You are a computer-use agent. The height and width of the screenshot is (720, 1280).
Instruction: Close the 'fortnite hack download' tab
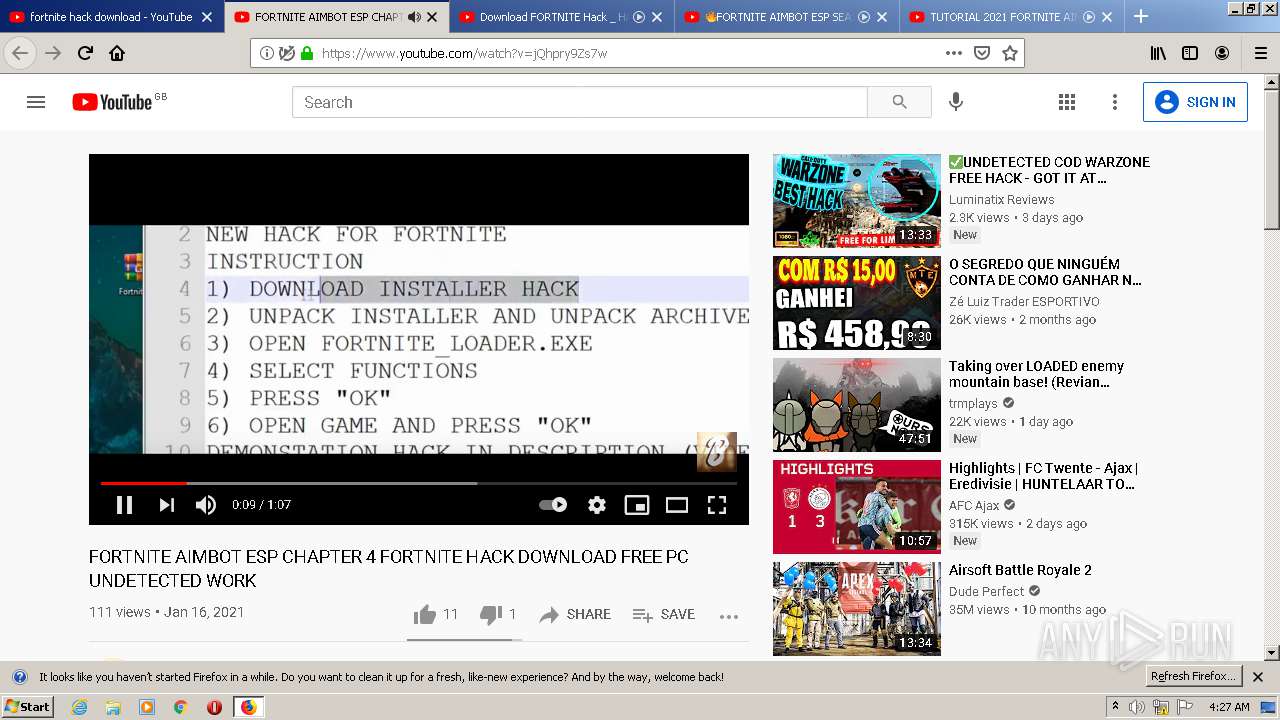coord(207,17)
